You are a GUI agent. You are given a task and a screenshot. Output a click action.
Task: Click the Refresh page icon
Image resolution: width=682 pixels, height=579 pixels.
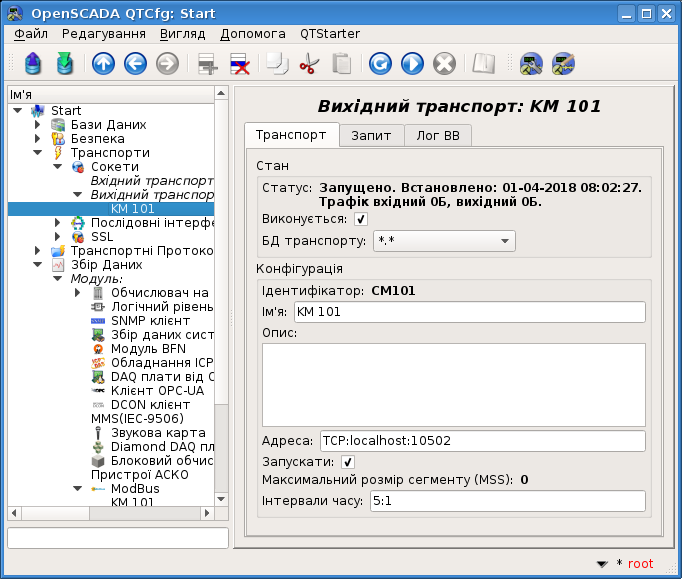point(380,64)
